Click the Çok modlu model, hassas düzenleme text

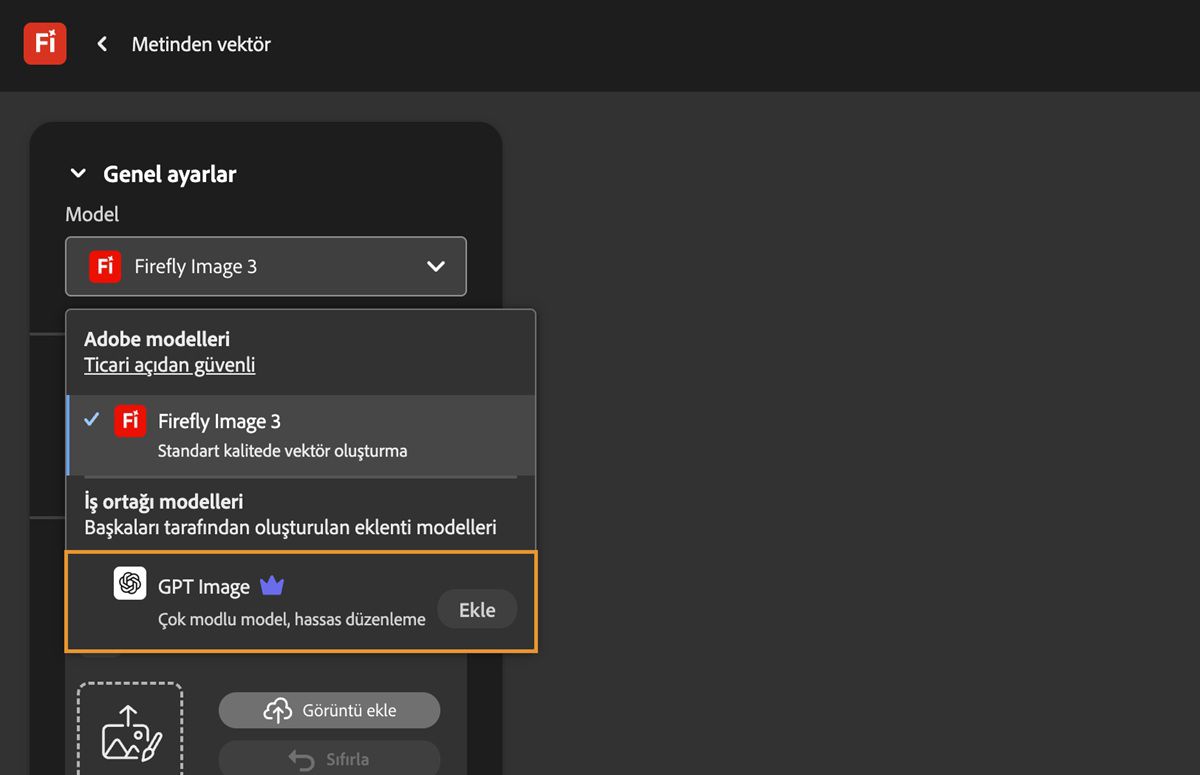(x=292, y=620)
